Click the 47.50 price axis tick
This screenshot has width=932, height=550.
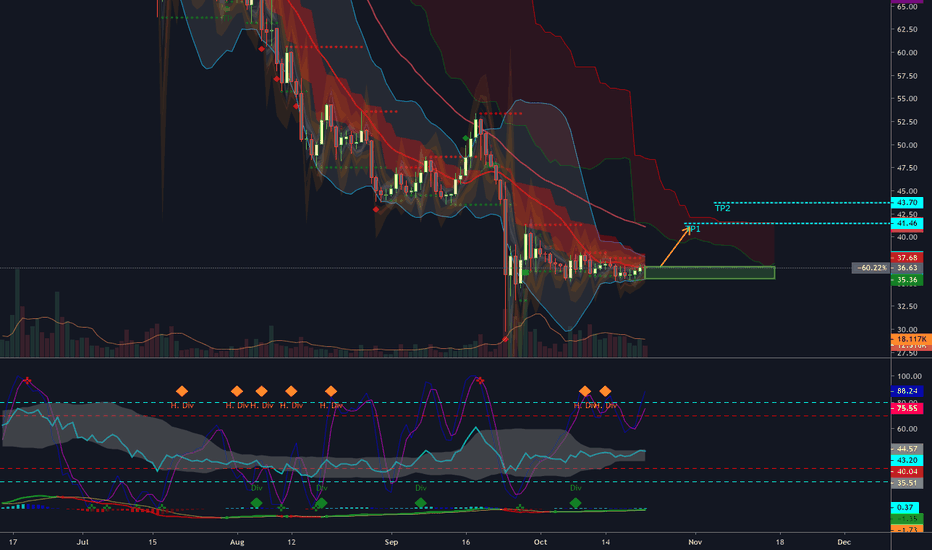pyautogui.click(x=907, y=168)
